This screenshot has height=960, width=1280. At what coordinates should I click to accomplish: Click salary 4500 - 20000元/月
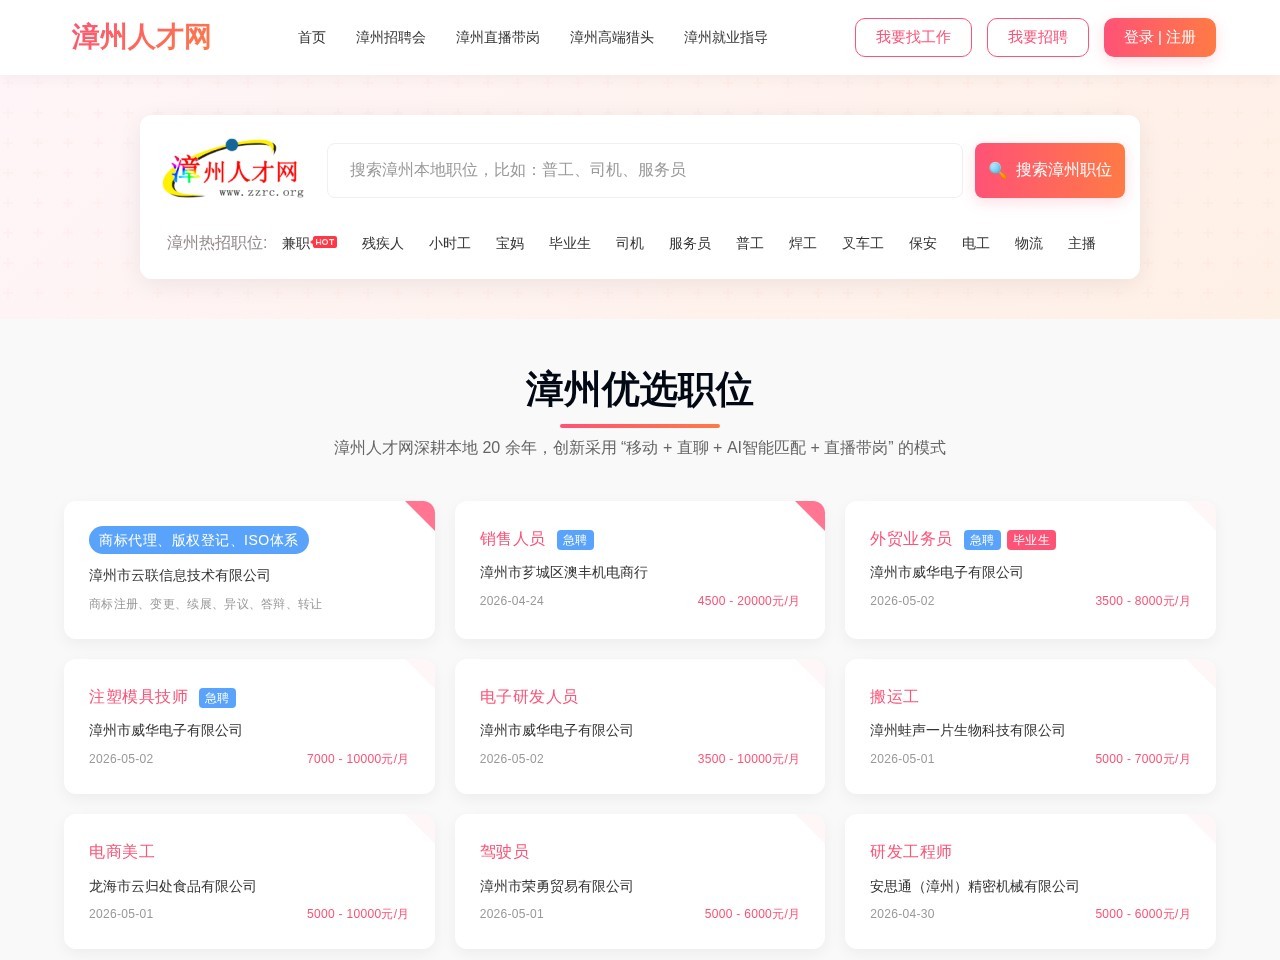point(749,601)
